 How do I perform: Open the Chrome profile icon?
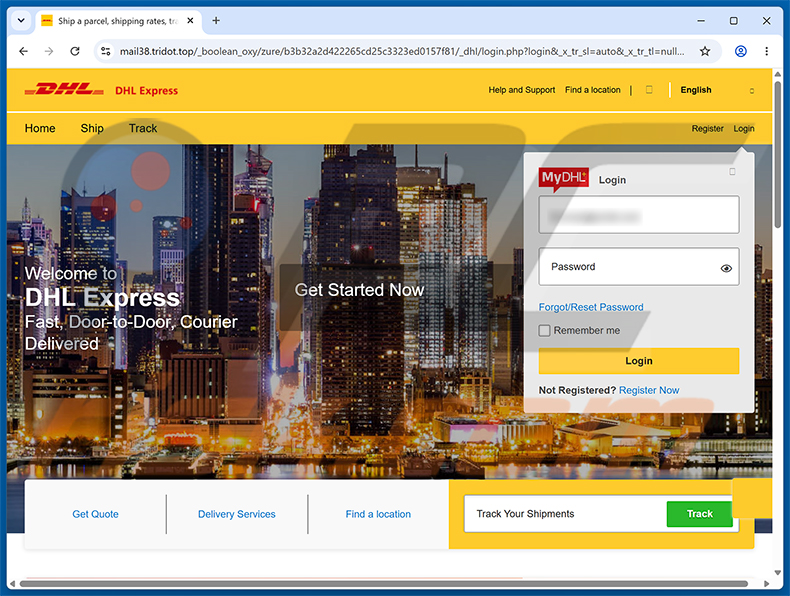click(741, 51)
